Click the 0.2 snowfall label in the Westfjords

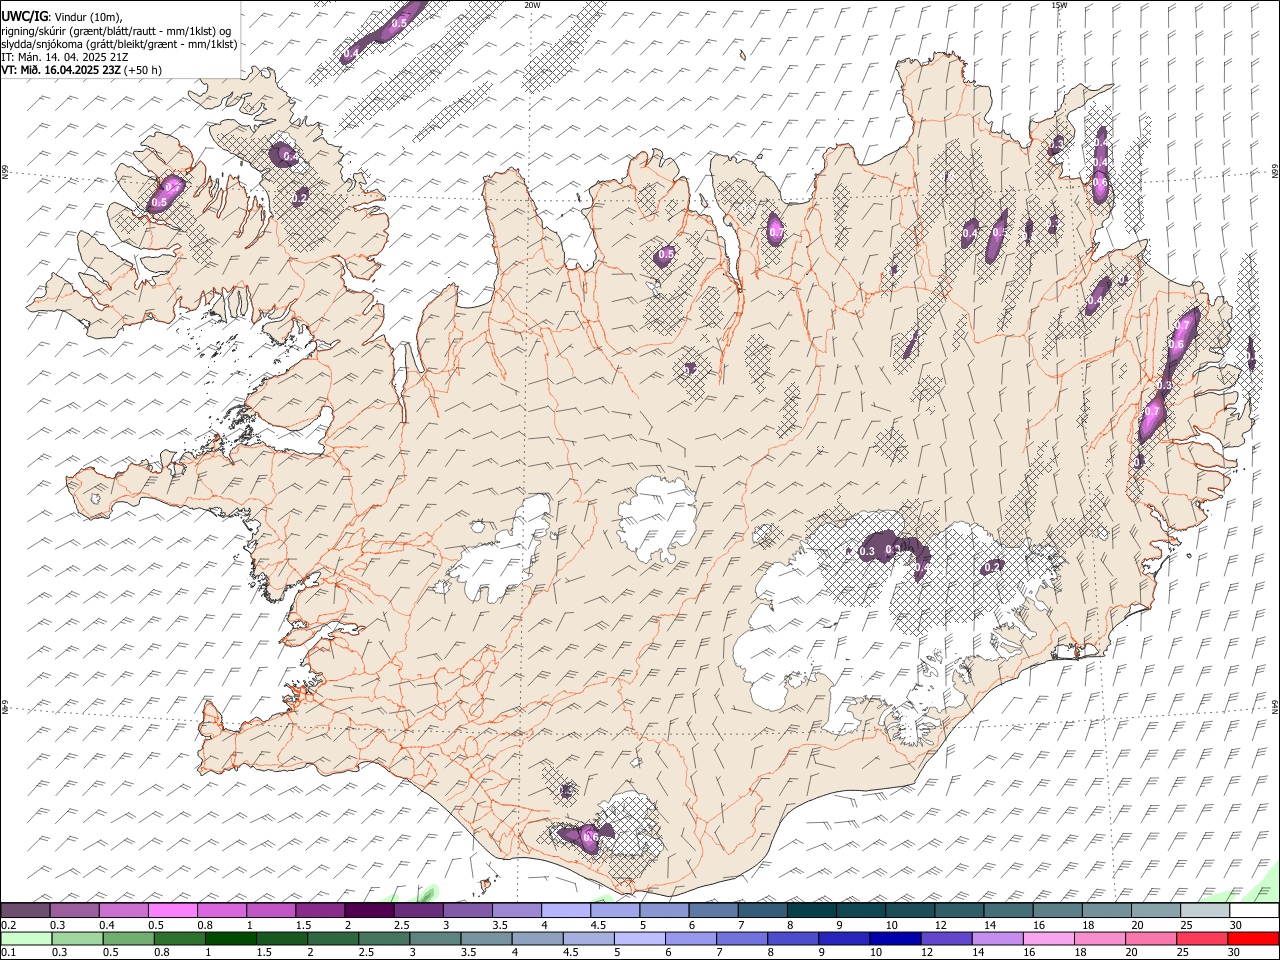299,199
